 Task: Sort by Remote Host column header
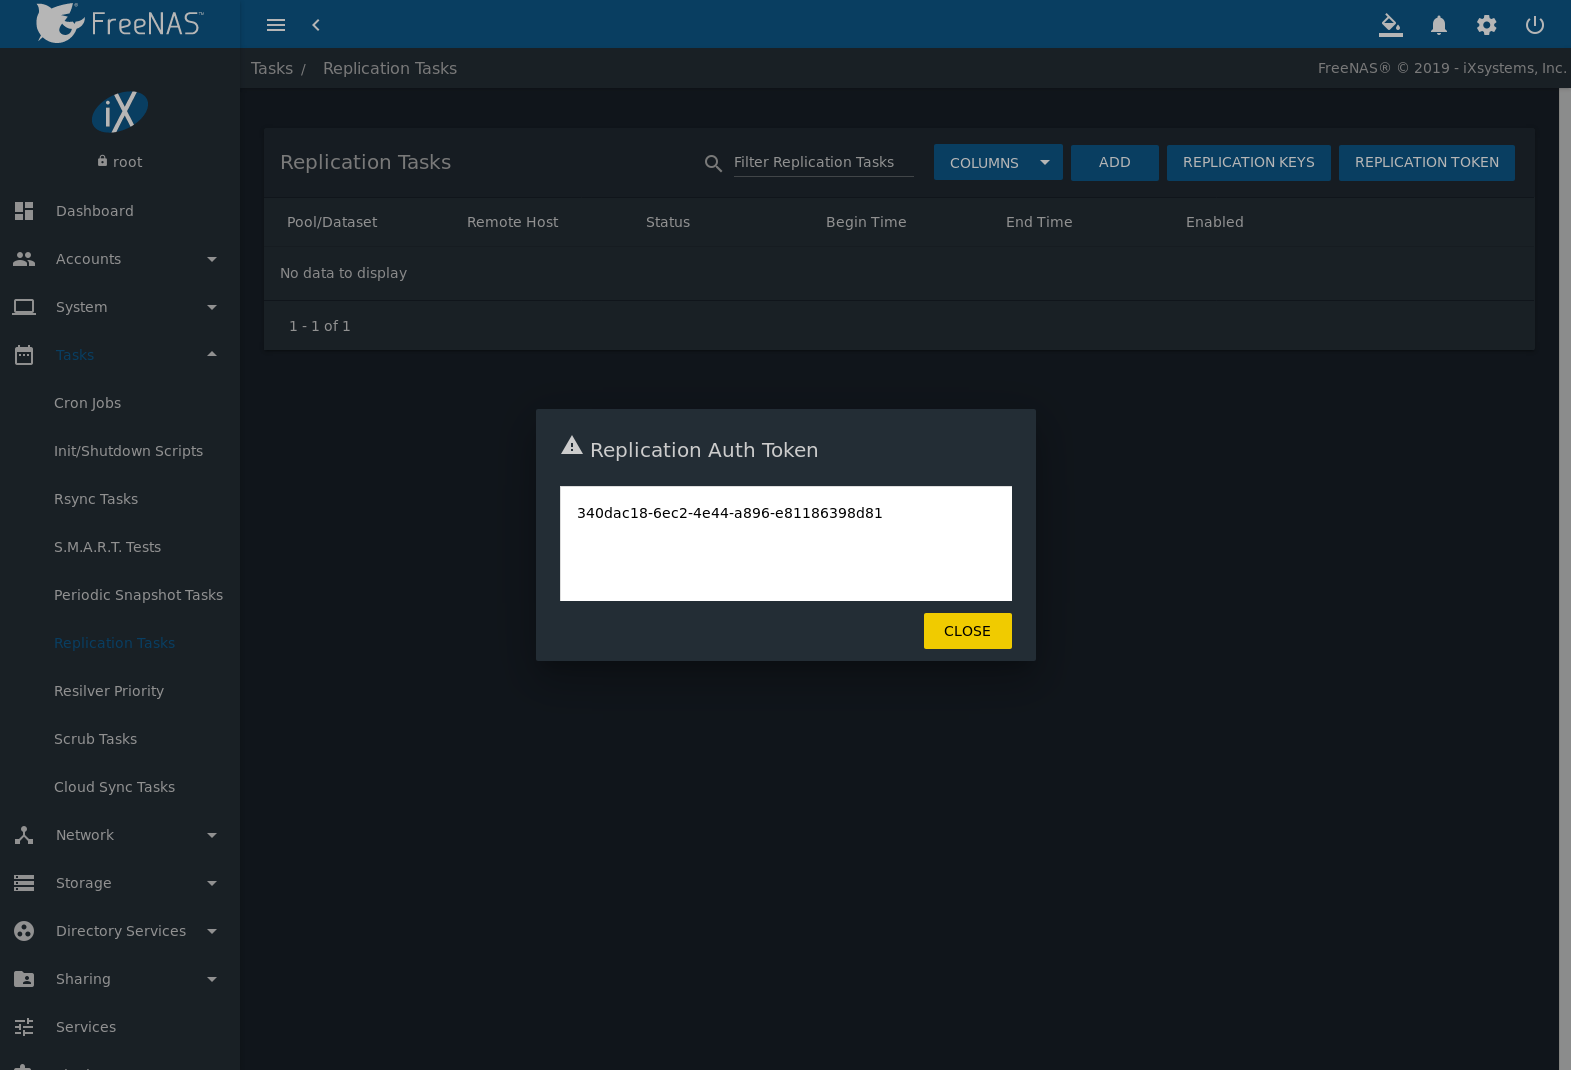click(512, 222)
